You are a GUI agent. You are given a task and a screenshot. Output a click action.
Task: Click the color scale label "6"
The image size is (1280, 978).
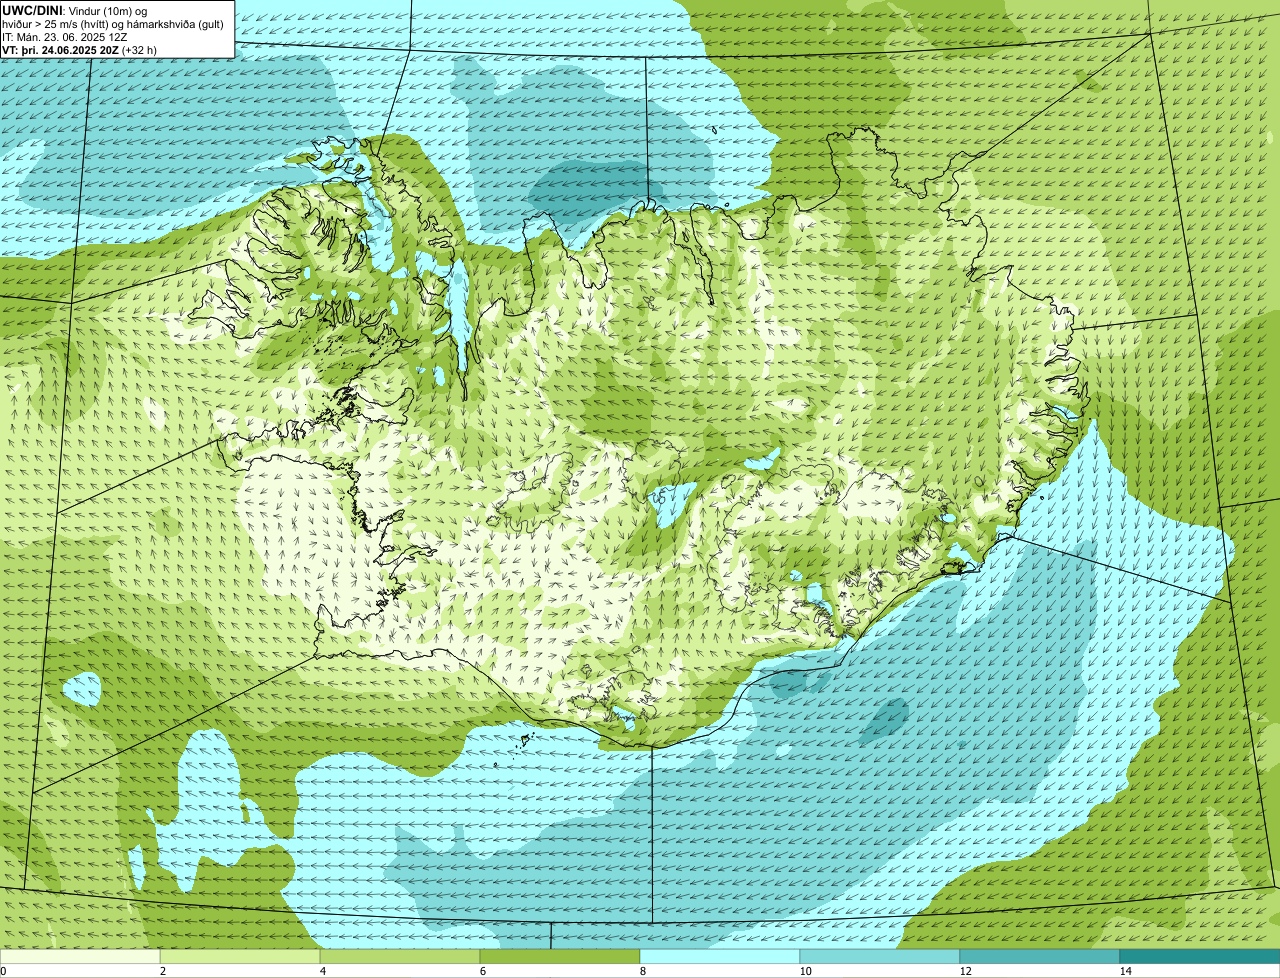[482, 971]
